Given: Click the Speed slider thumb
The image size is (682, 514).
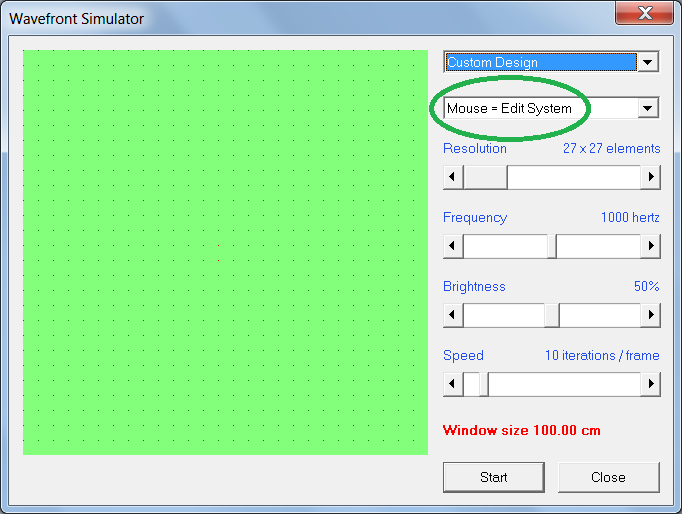Looking at the screenshot, I should pos(484,384).
